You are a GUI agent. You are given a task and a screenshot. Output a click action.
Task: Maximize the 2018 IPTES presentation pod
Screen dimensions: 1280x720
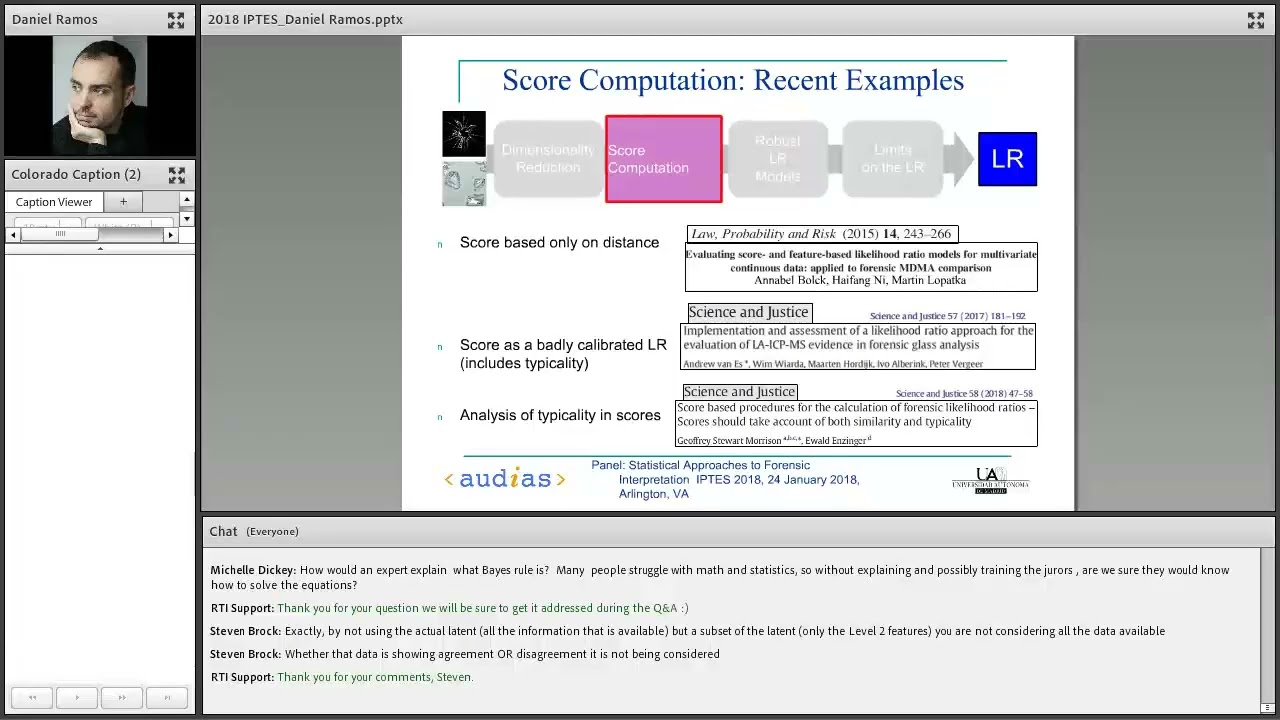(1256, 20)
